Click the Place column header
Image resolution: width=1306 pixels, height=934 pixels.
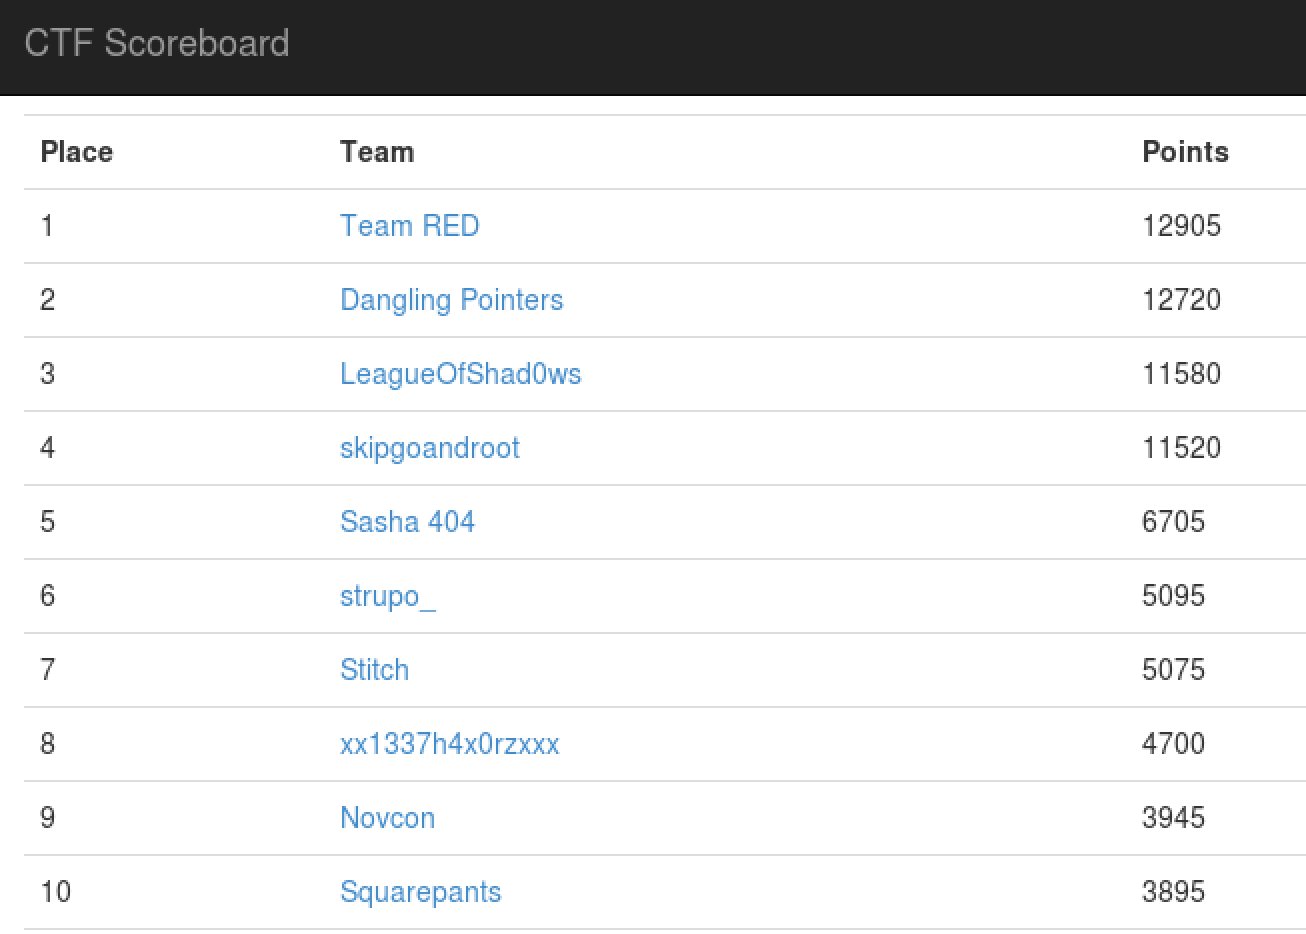77,152
